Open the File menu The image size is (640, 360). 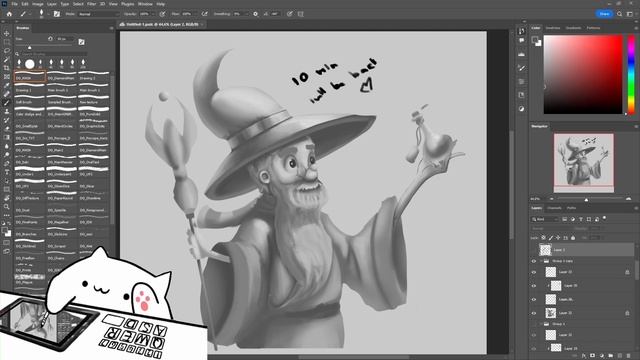(x=14, y=4)
